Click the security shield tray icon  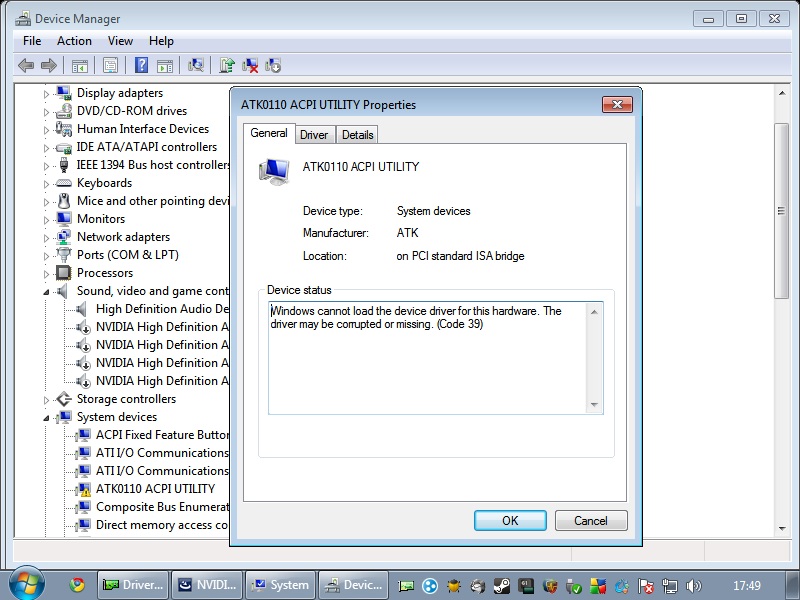click(x=549, y=586)
